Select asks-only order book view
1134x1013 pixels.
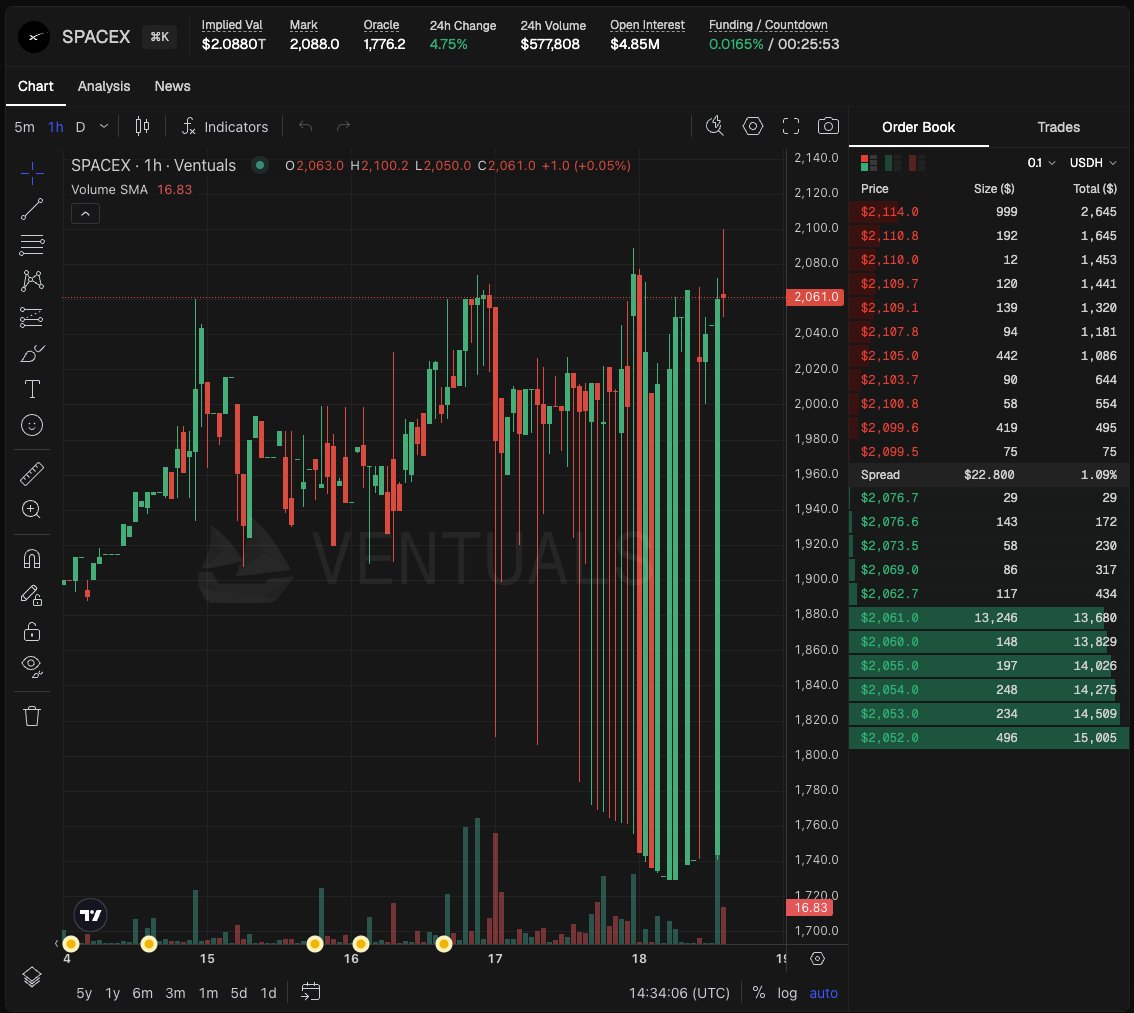point(917,163)
